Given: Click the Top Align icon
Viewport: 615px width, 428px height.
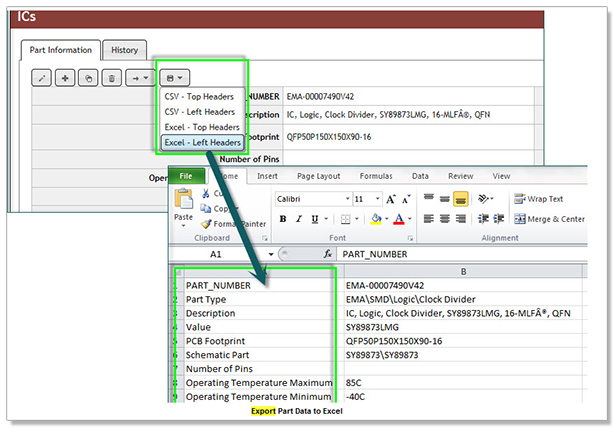Looking at the screenshot, I should coord(429,198).
